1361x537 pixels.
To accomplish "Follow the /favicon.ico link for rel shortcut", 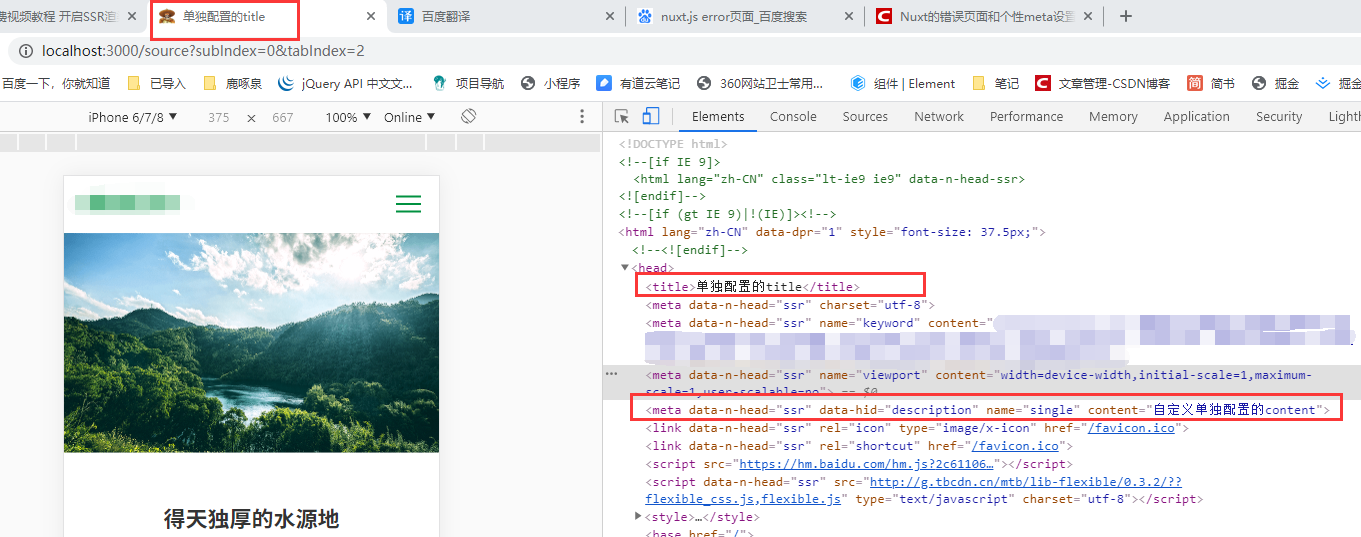I will coord(1014,446).
